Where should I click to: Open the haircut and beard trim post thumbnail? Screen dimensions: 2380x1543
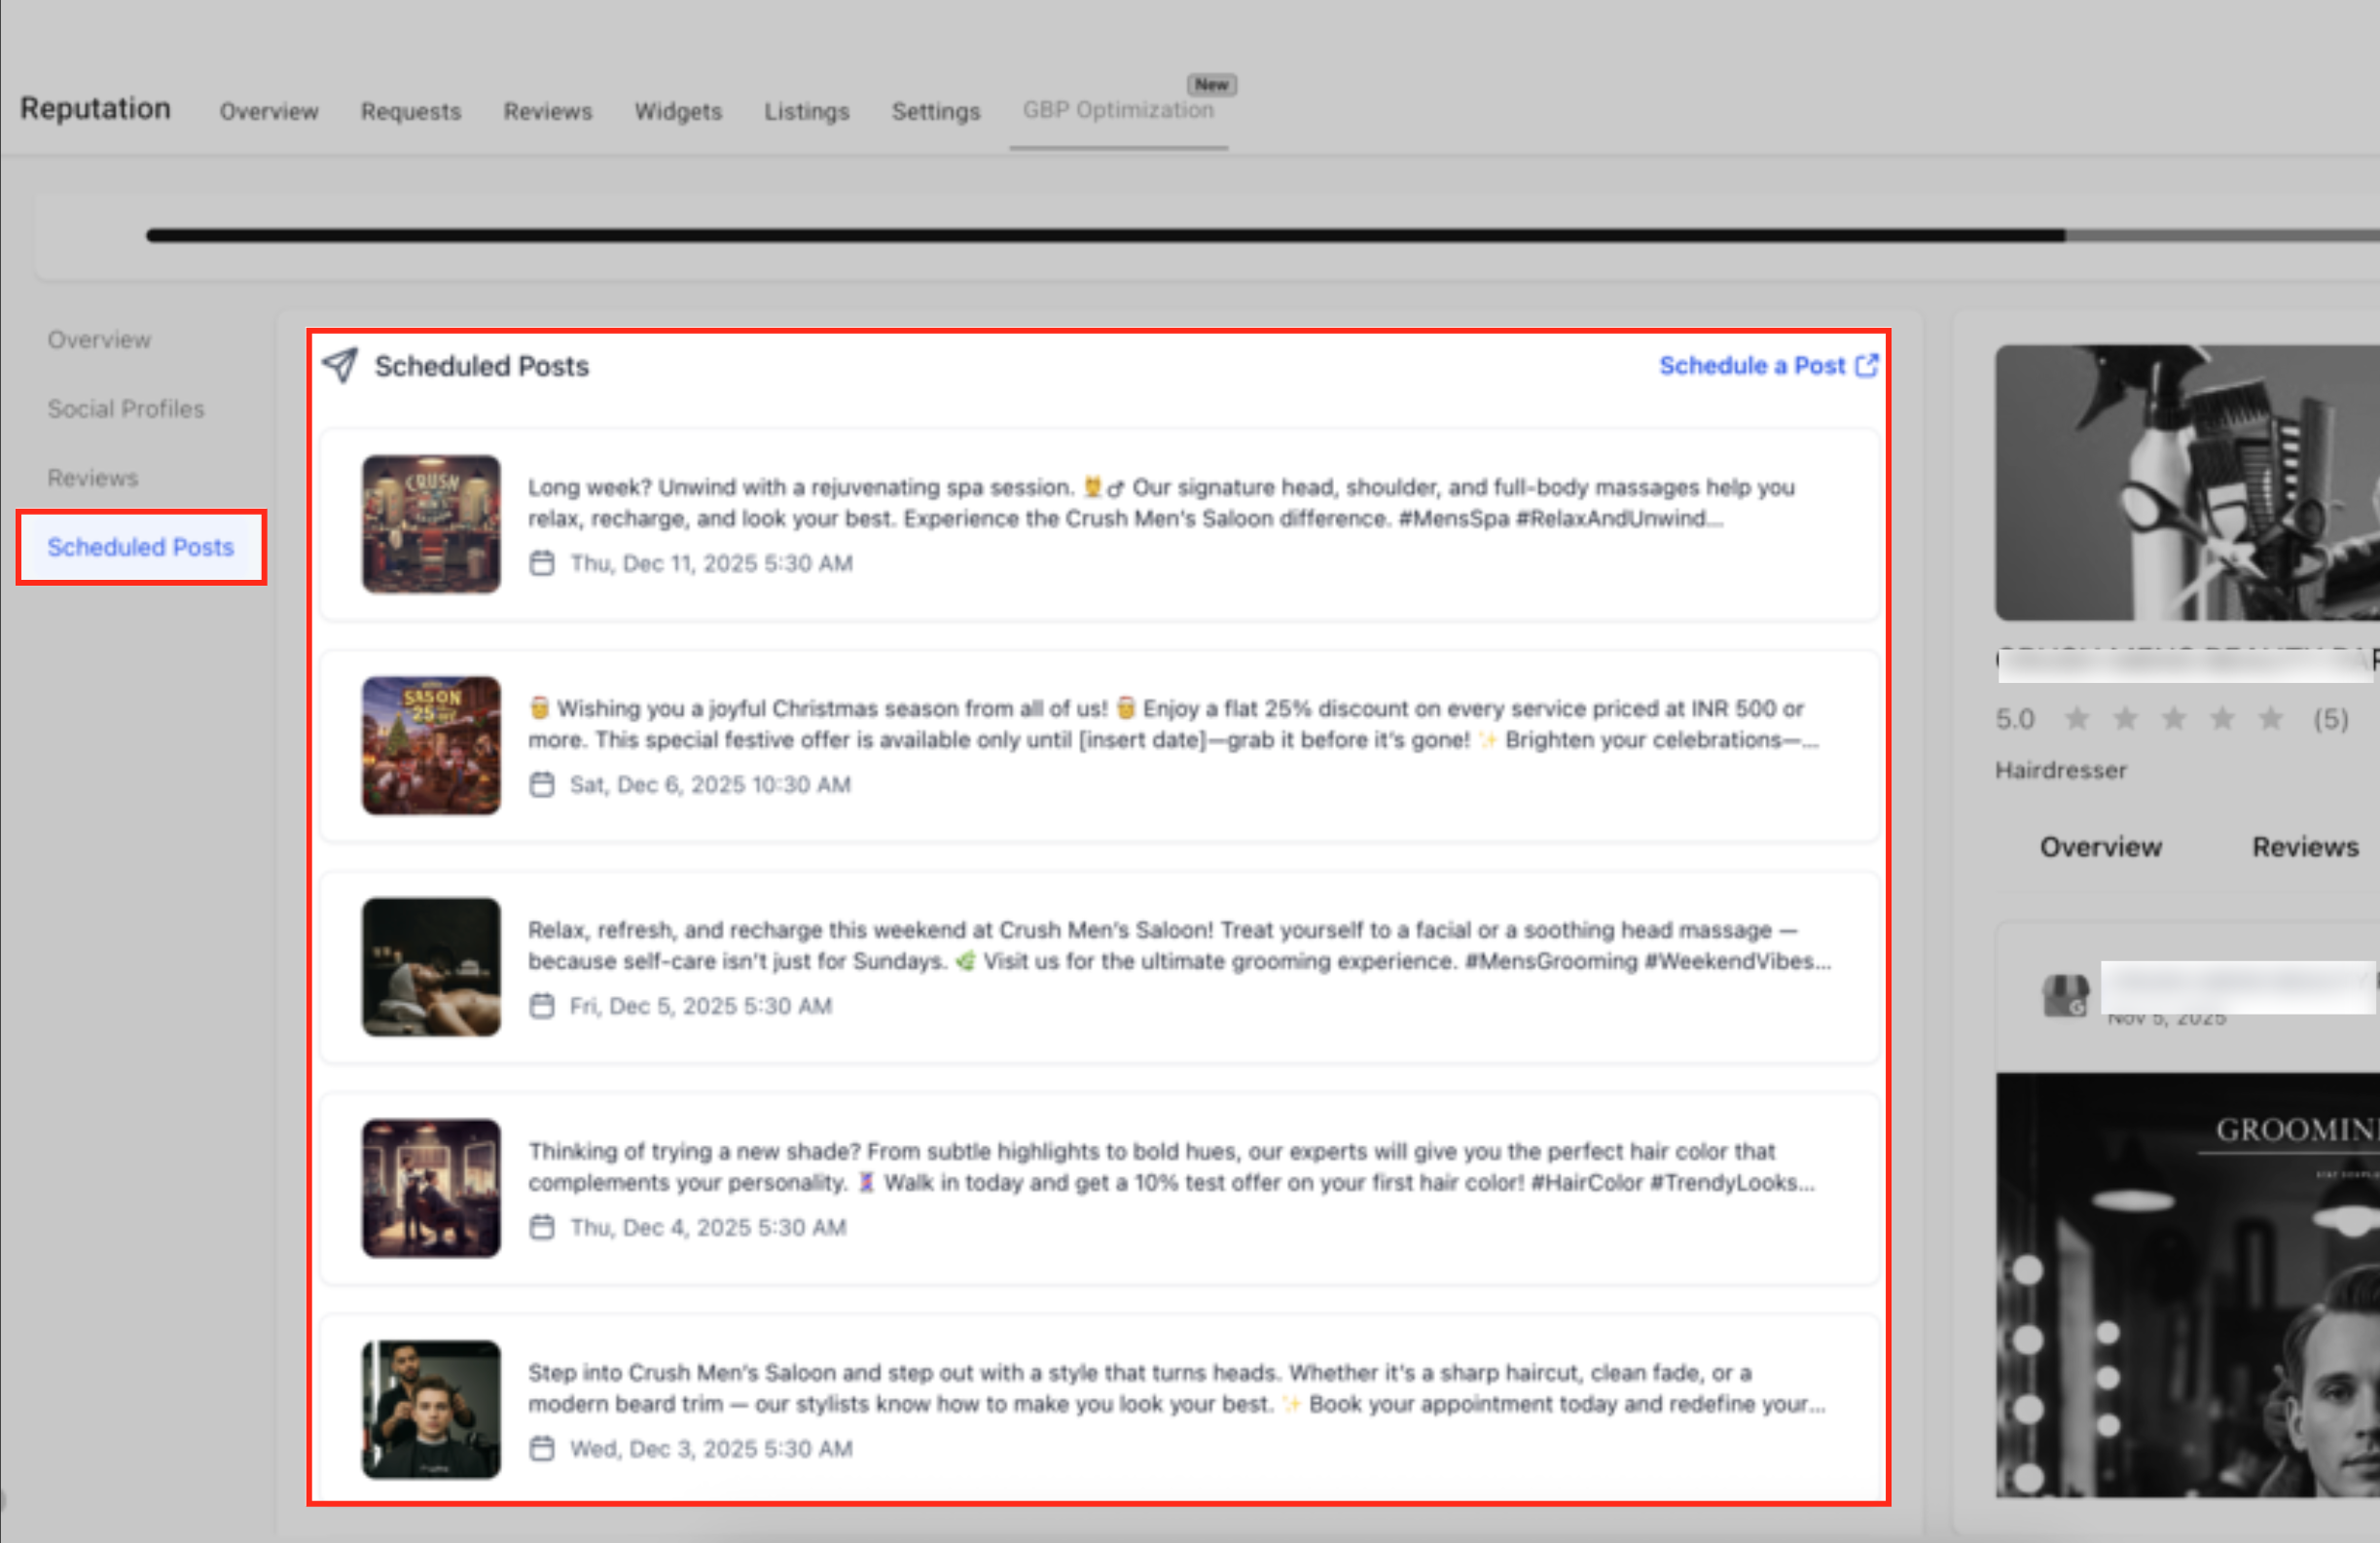pyautogui.click(x=431, y=1409)
